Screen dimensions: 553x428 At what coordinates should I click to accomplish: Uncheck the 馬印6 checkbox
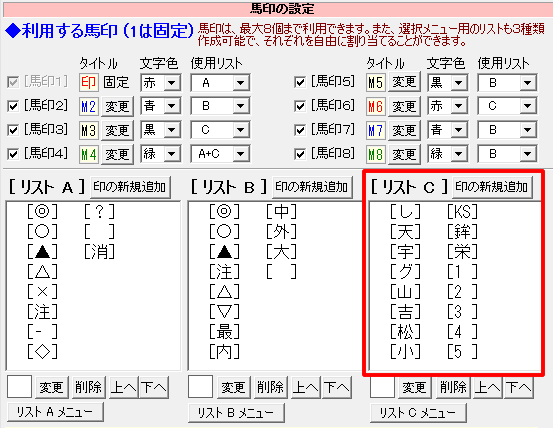[300, 106]
